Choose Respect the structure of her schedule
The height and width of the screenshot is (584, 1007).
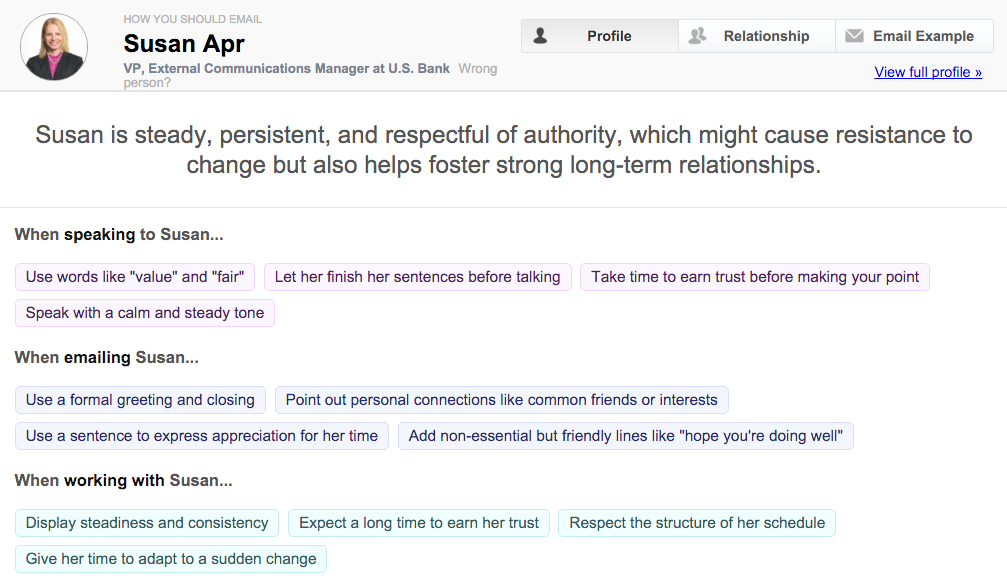697,523
